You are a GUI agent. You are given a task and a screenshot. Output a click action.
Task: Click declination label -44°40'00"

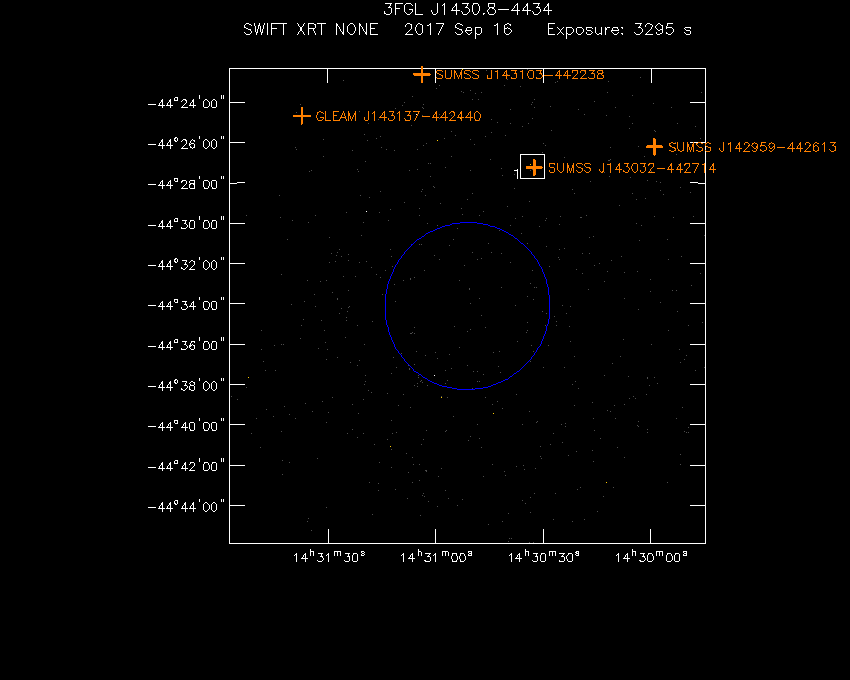[186, 426]
